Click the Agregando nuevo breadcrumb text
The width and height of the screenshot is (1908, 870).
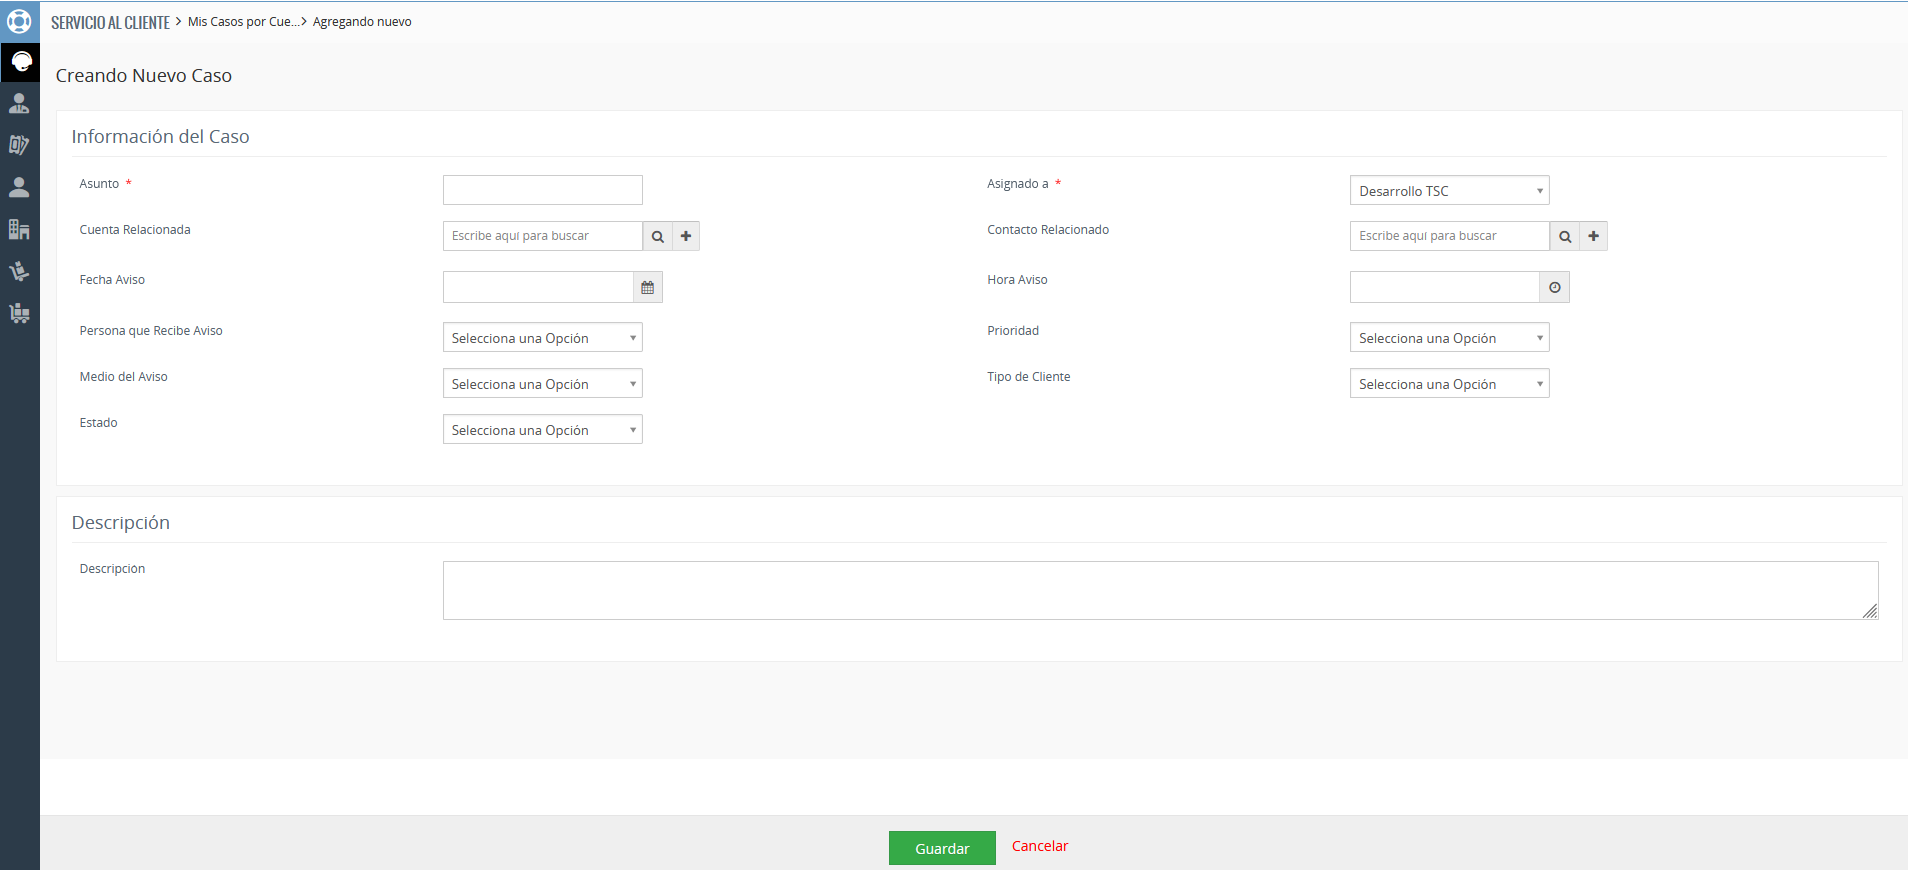362,22
